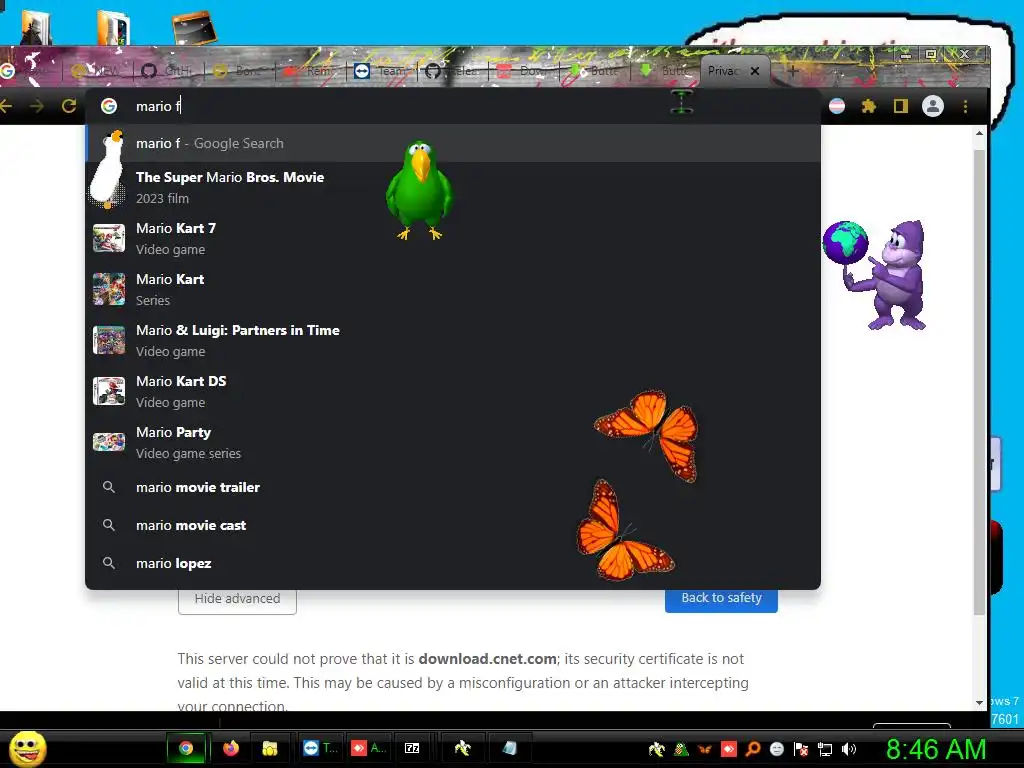
Task: Open the folder item on the taskbar
Action: pyautogui.click(x=270, y=748)
